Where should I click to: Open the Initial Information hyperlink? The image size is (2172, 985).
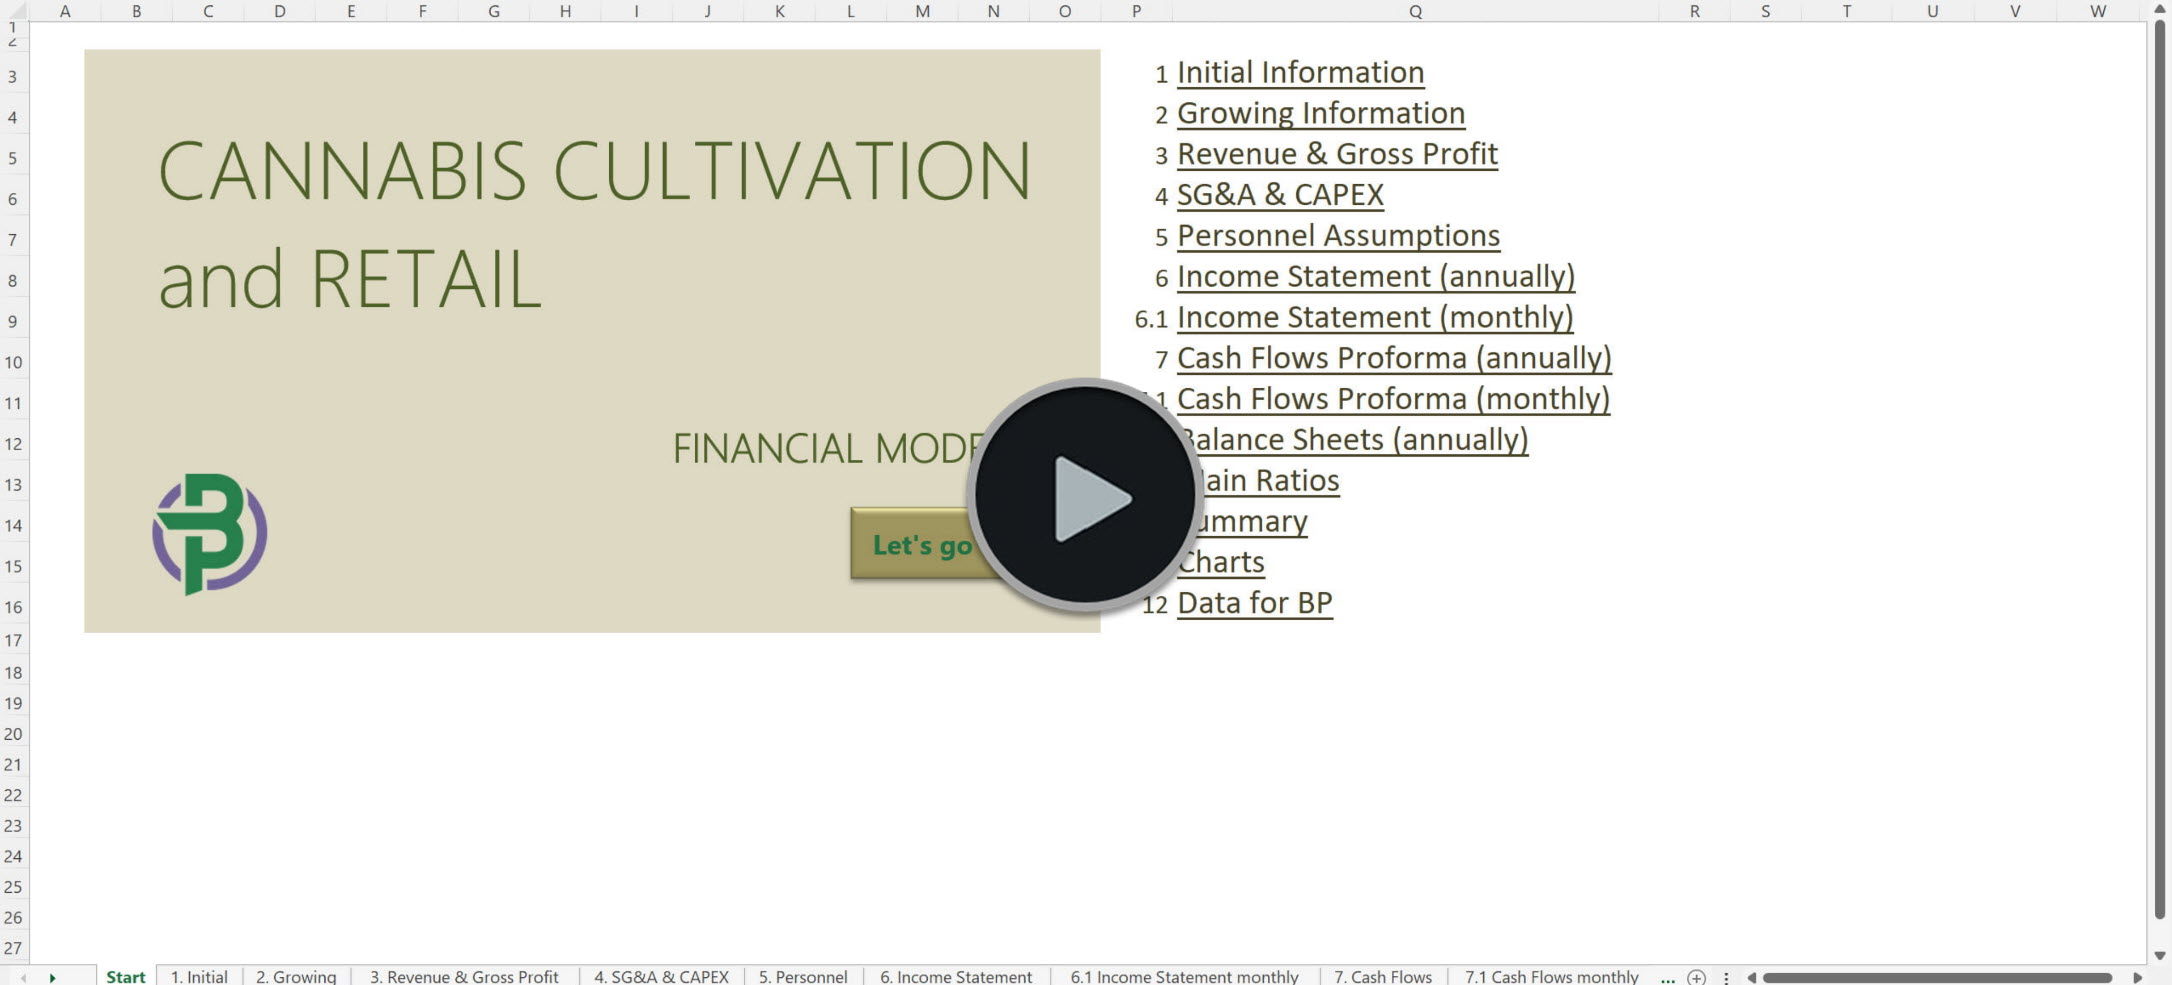(1300, 71)
